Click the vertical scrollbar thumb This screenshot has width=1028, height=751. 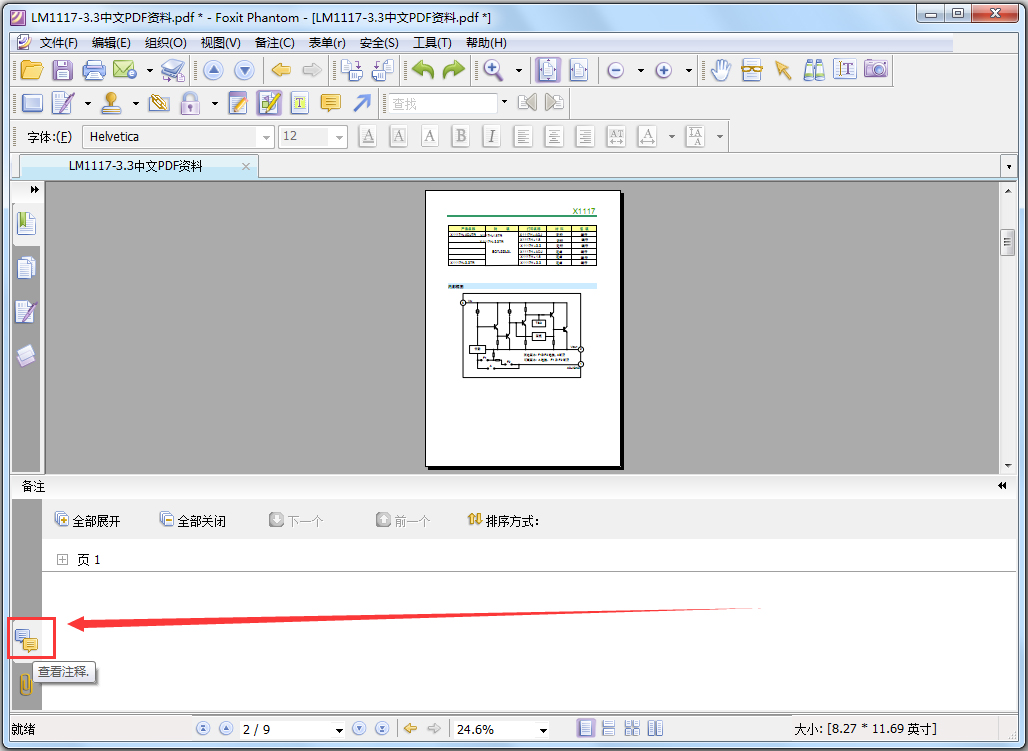pos(1008,242)
